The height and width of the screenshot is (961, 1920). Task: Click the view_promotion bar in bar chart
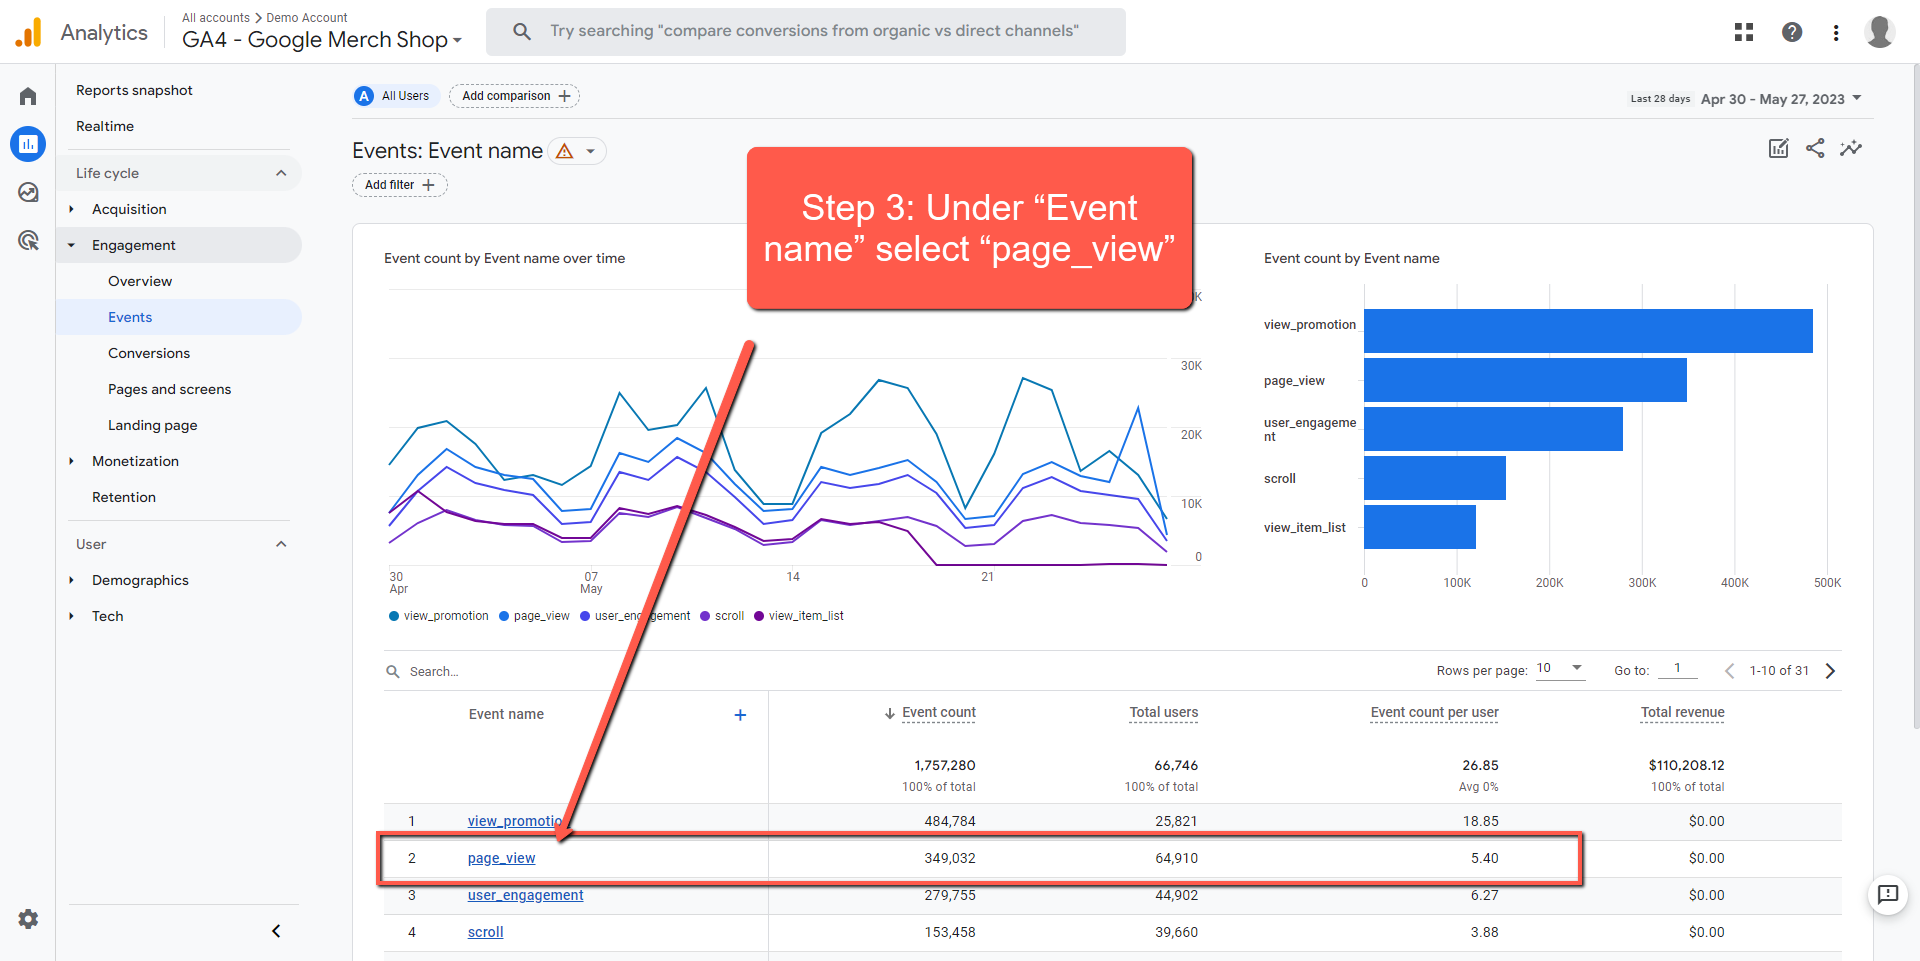1588,331
